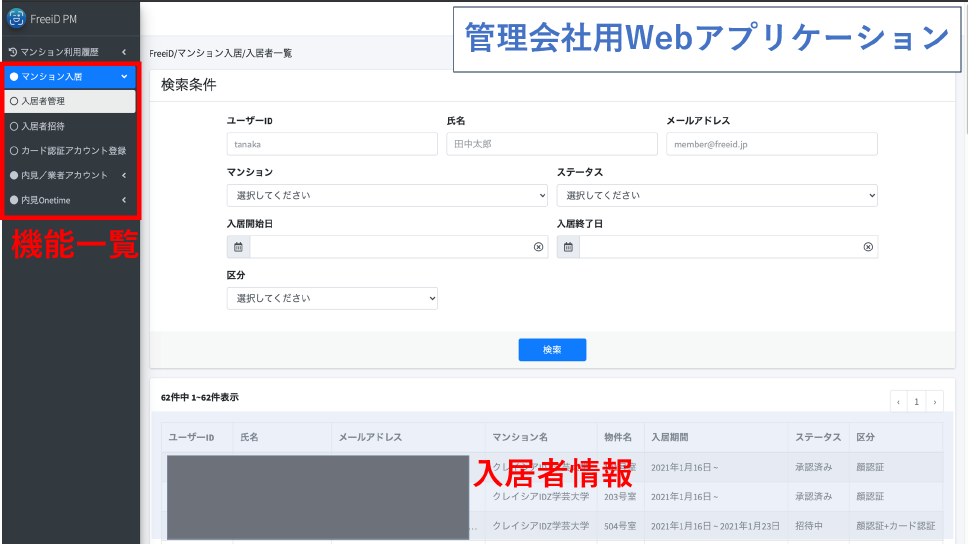Expand the マンション利用履歴 menu chevron
This screenshot has height=544, width=970.
click(124, 52)
